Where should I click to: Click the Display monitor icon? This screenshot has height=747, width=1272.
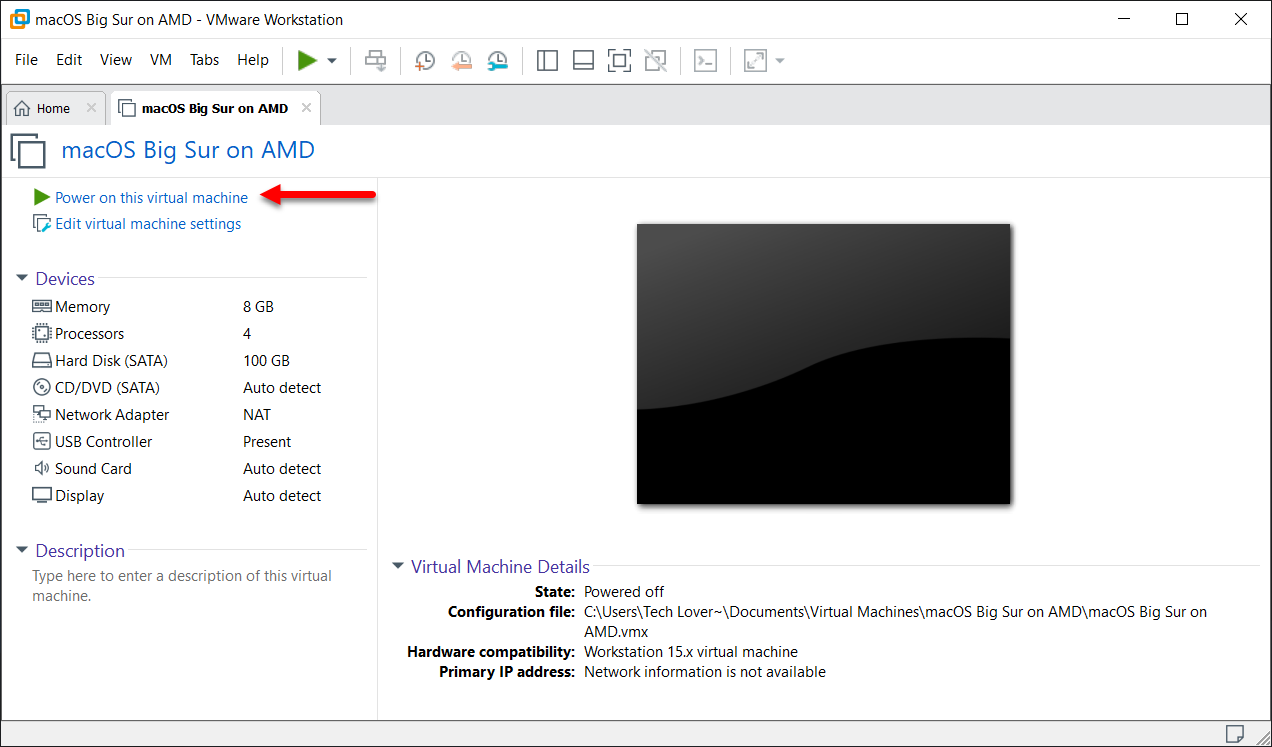(42, 496)
